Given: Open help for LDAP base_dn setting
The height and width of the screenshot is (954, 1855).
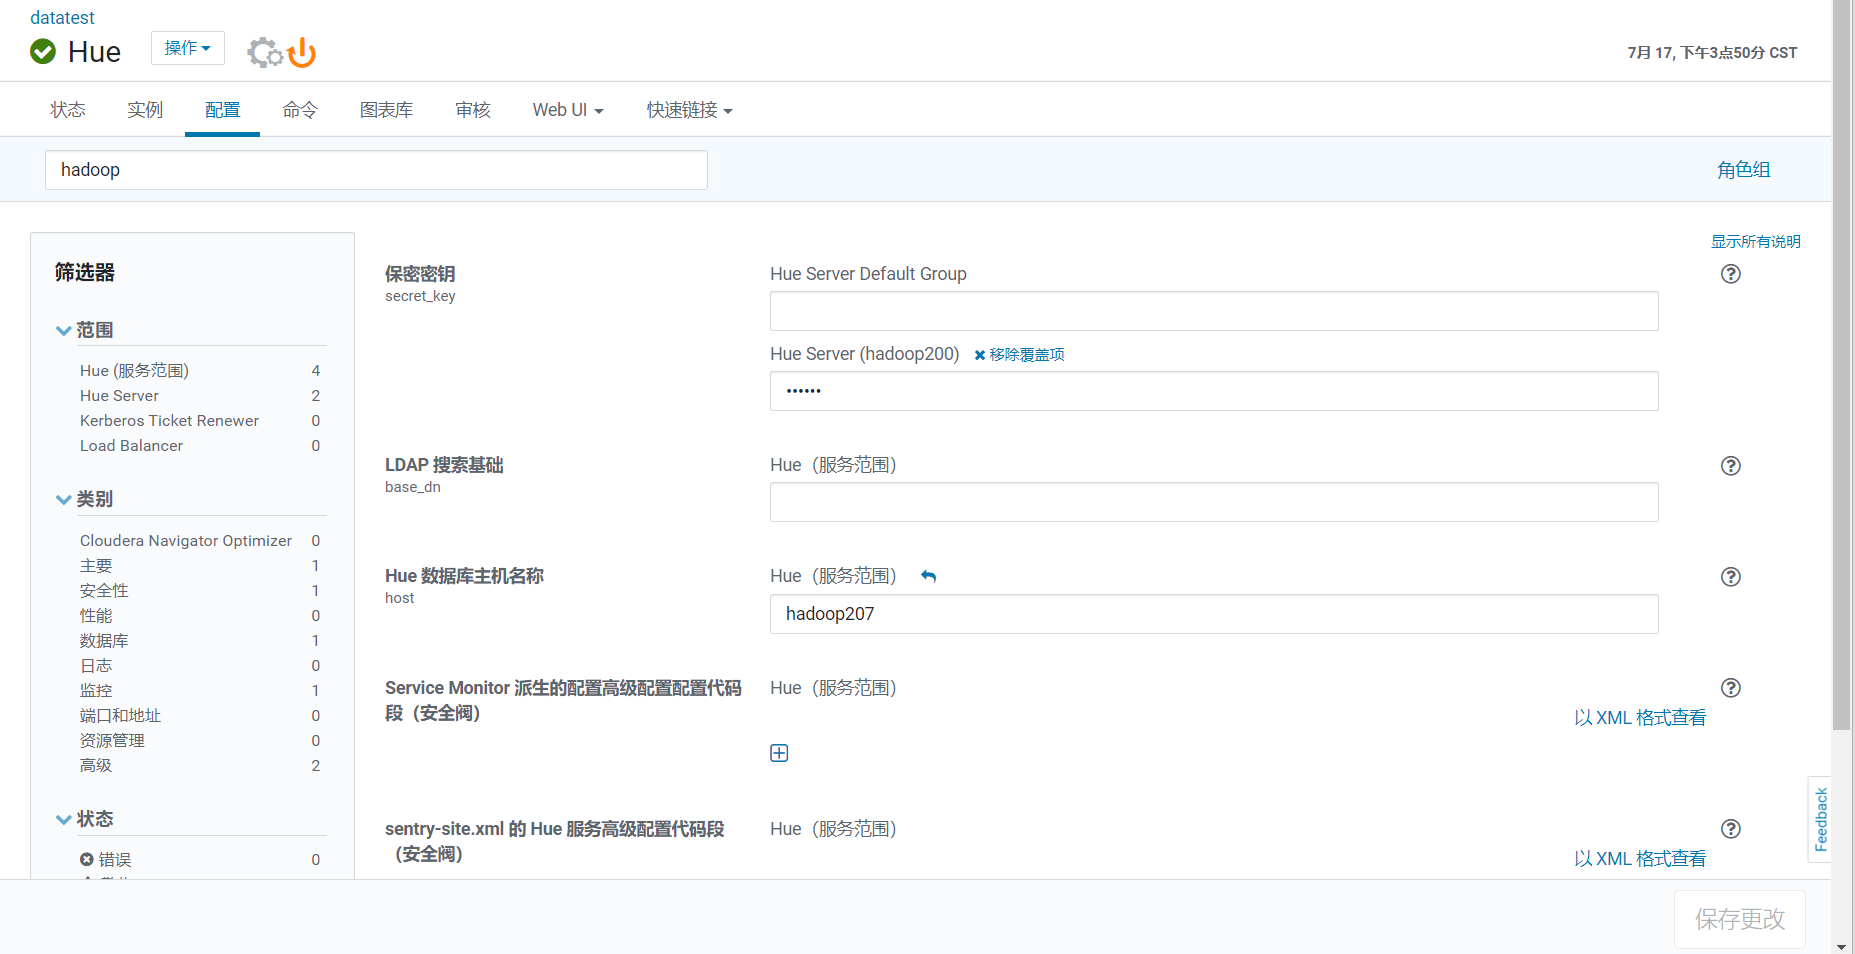Looking at the screenshot, I should click(1731, 466).
